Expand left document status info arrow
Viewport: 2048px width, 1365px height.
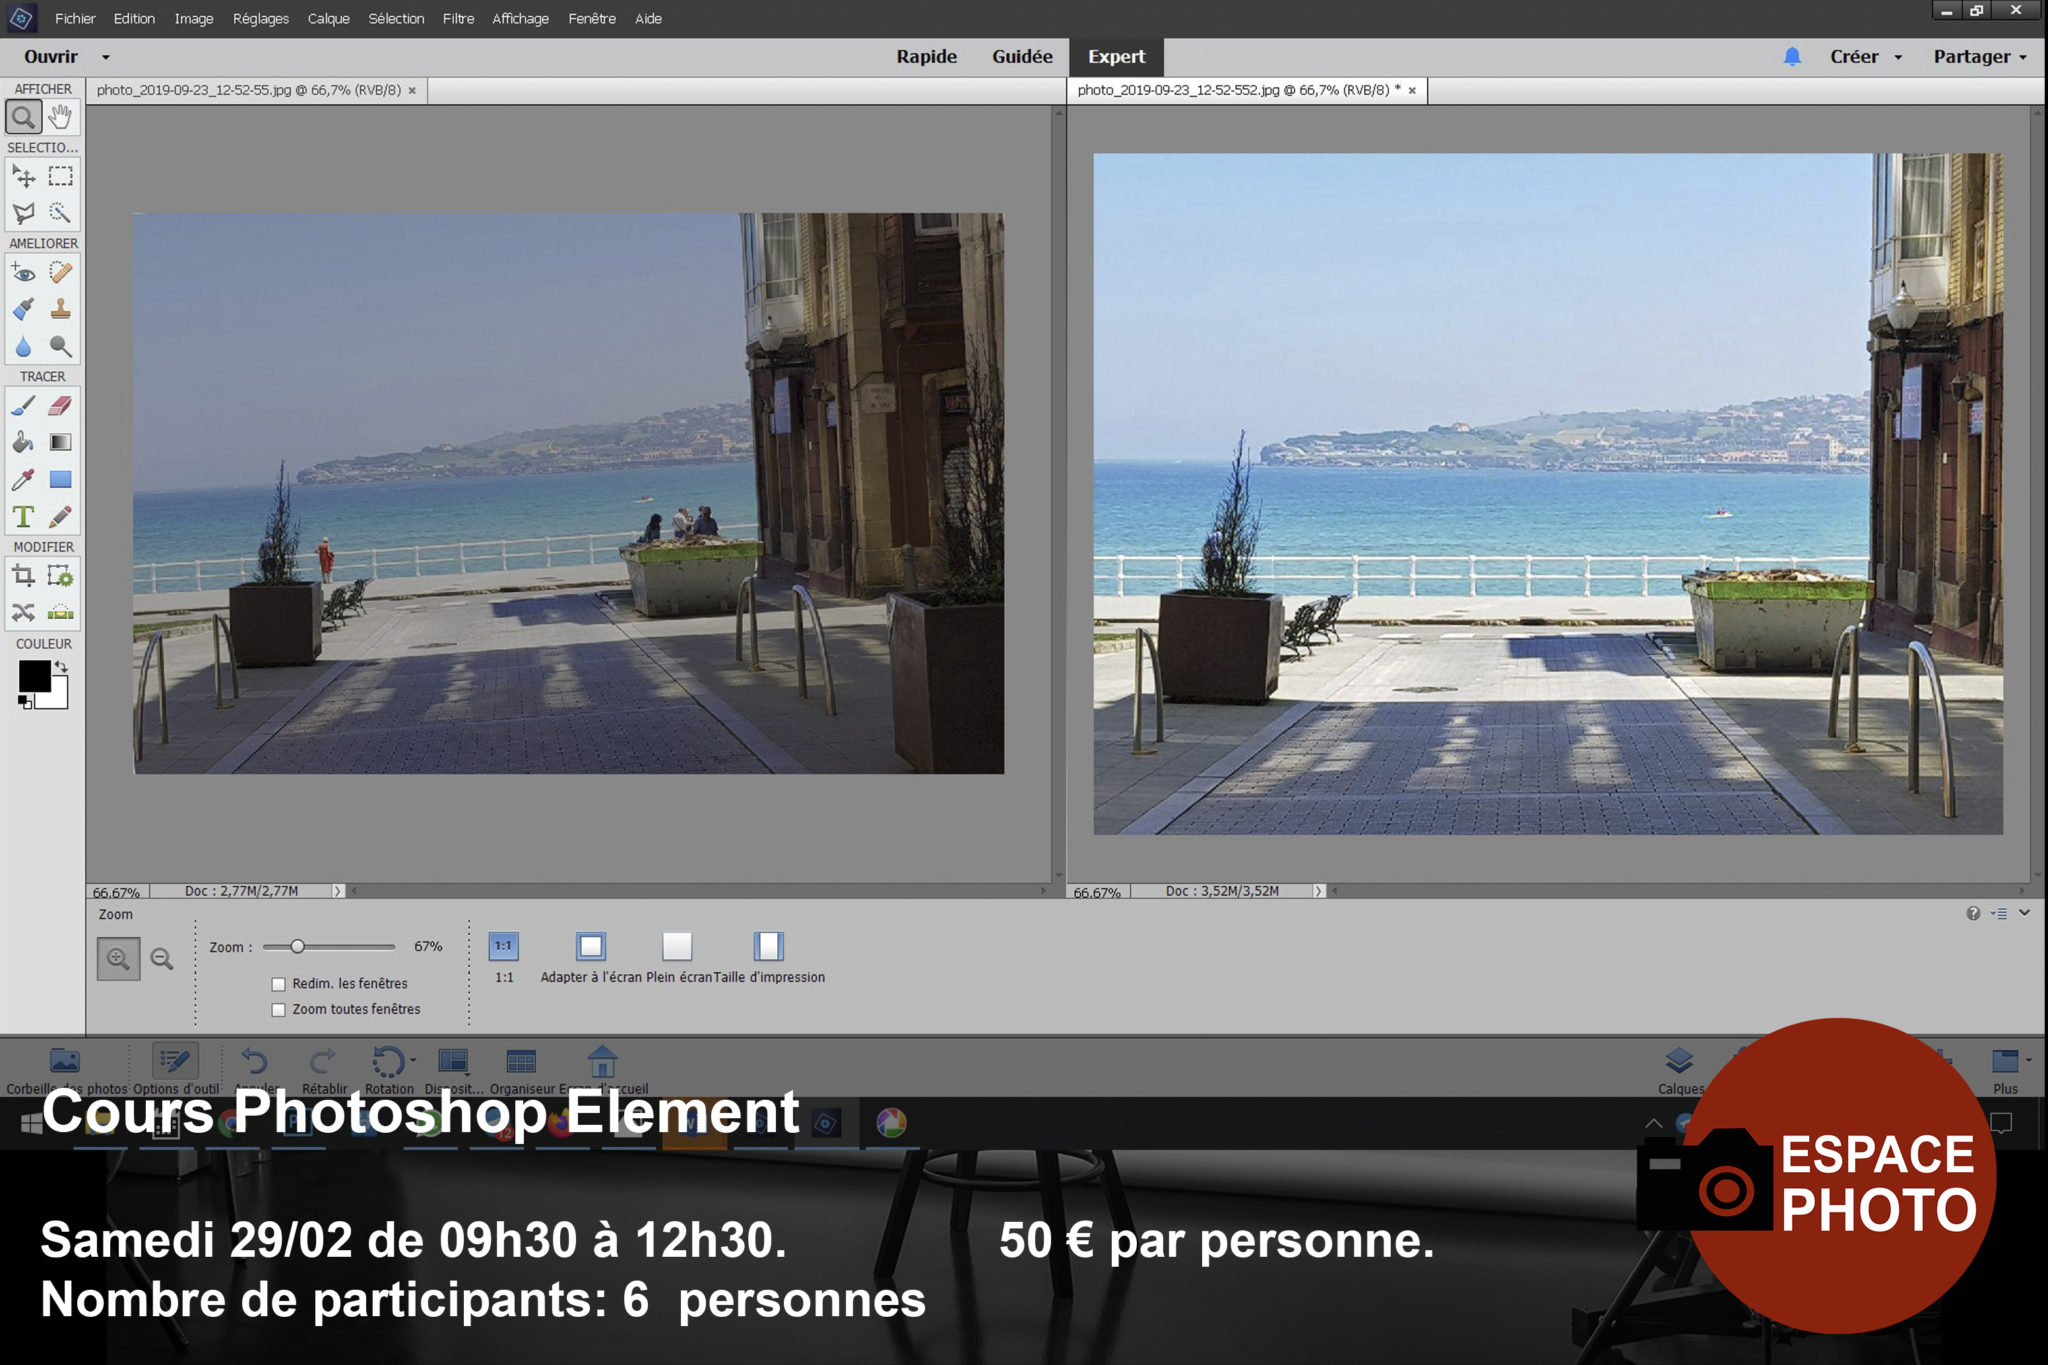tap(337, 891)
